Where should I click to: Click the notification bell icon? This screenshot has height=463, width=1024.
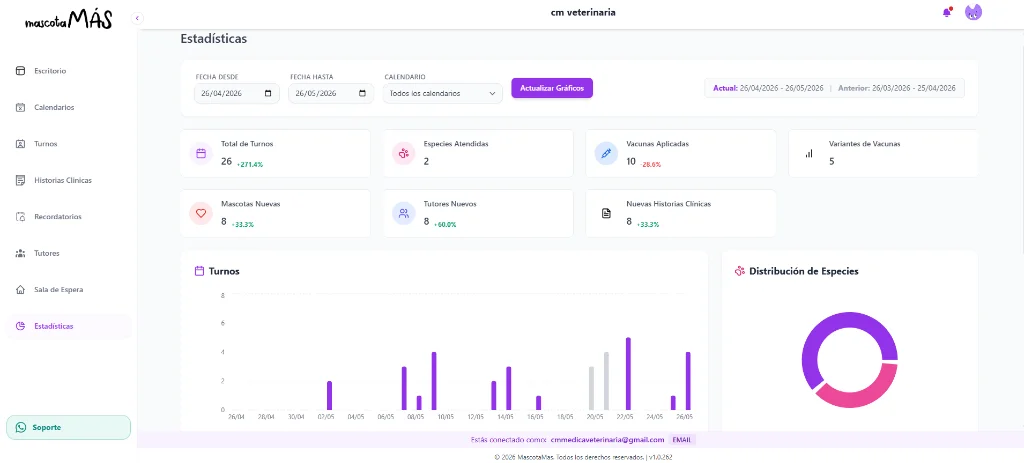(x=947, y=12)
